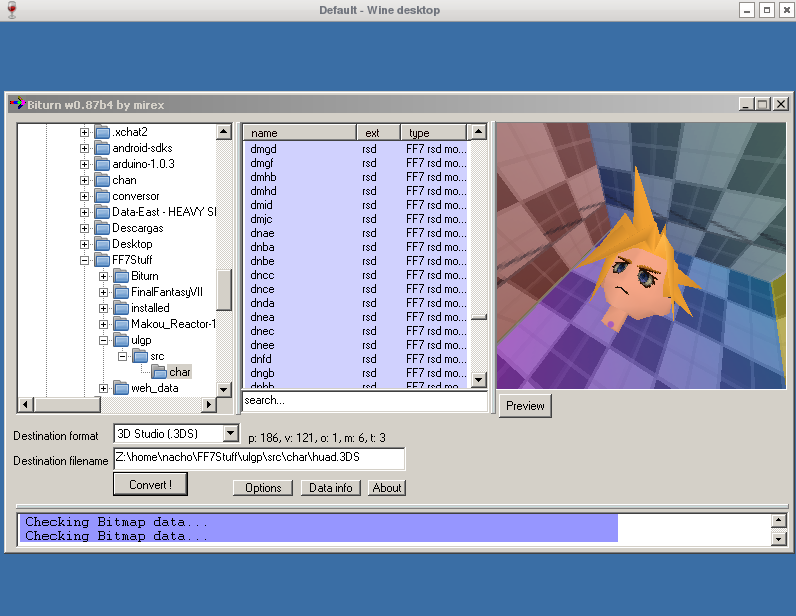796x616 pixels.
Task: Click the android-sdks folder icon
Action: coord(103,148)
